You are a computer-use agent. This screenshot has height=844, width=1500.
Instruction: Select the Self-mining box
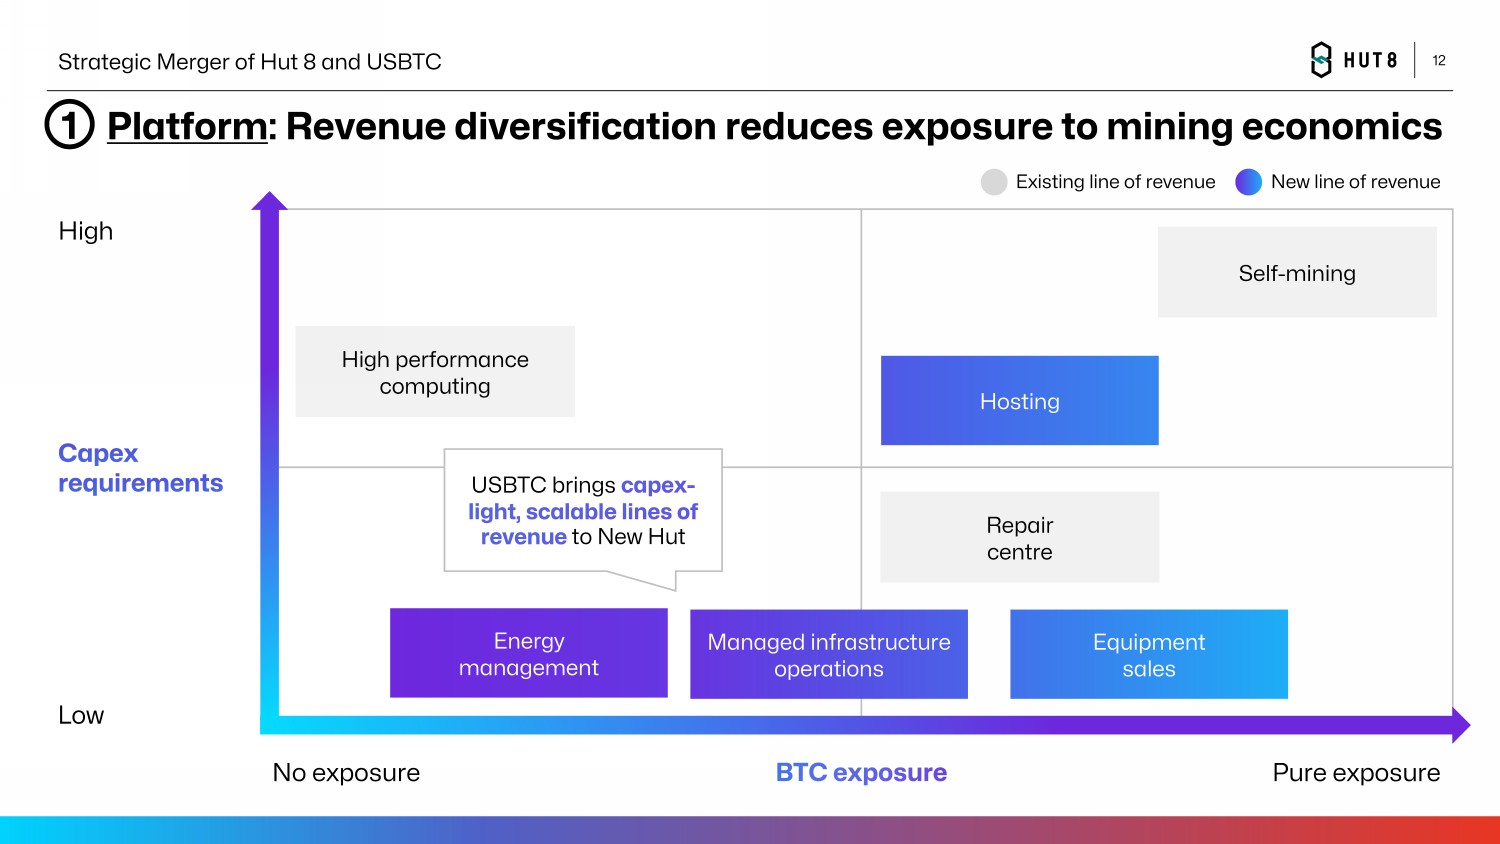click(1297, 272)
